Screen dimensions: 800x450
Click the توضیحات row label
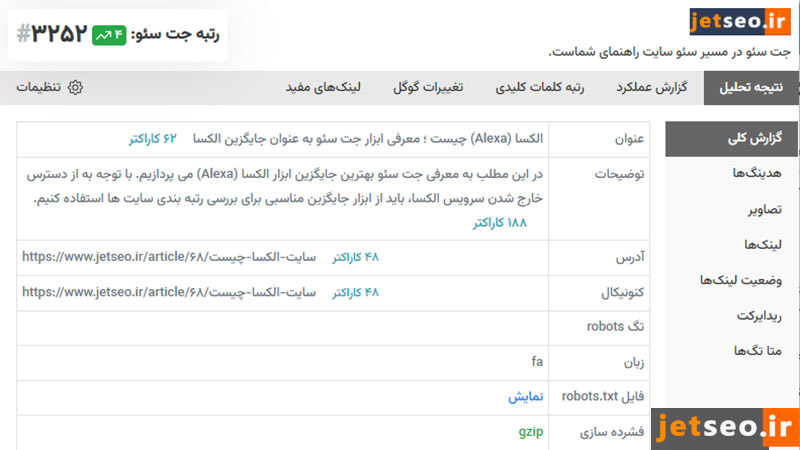click(619, 174)
